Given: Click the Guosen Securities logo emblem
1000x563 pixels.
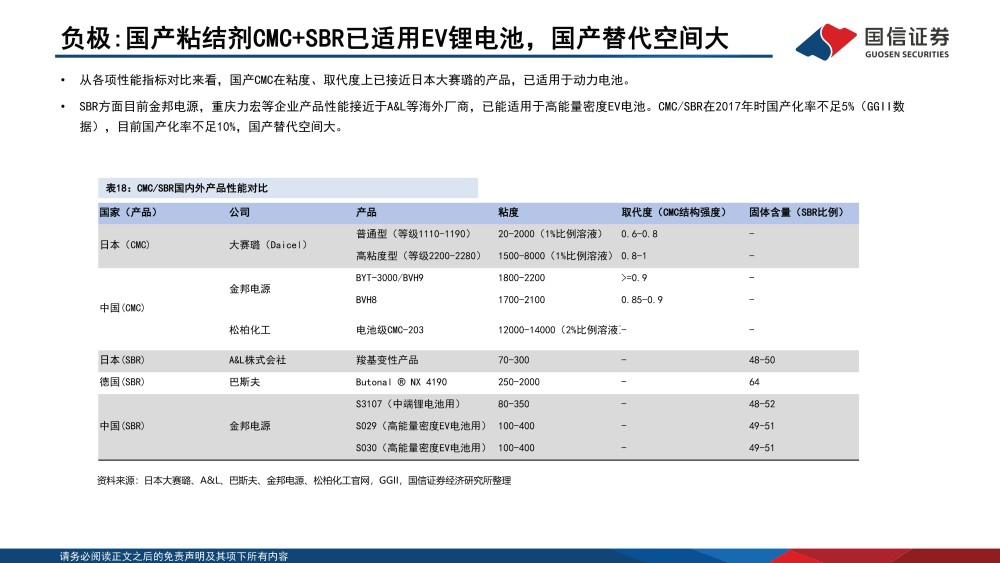Looking at the screenshot, I should [x=826, y=42].
